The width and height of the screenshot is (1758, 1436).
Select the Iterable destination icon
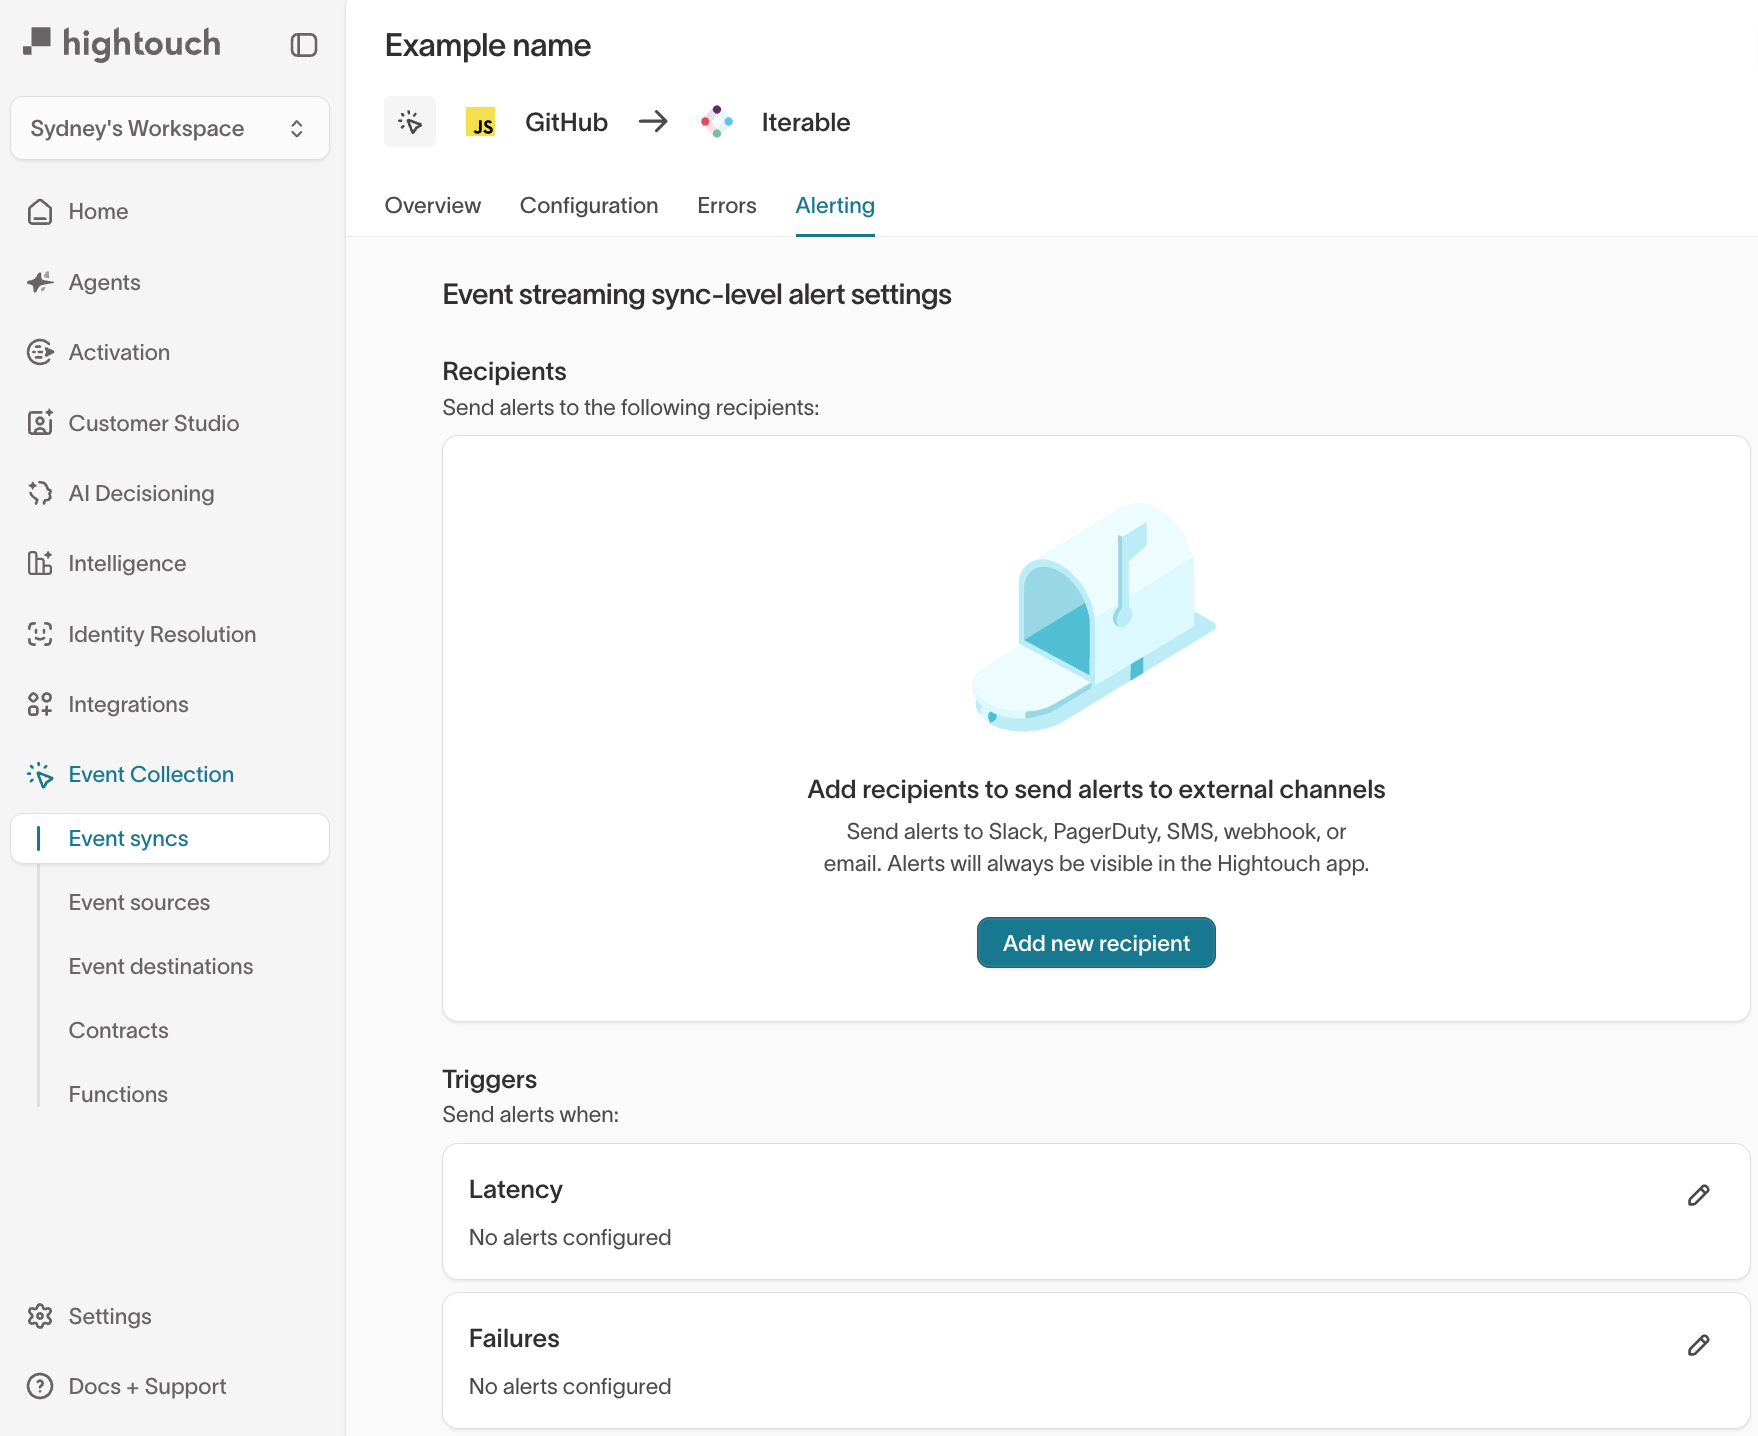coord(717,122)
